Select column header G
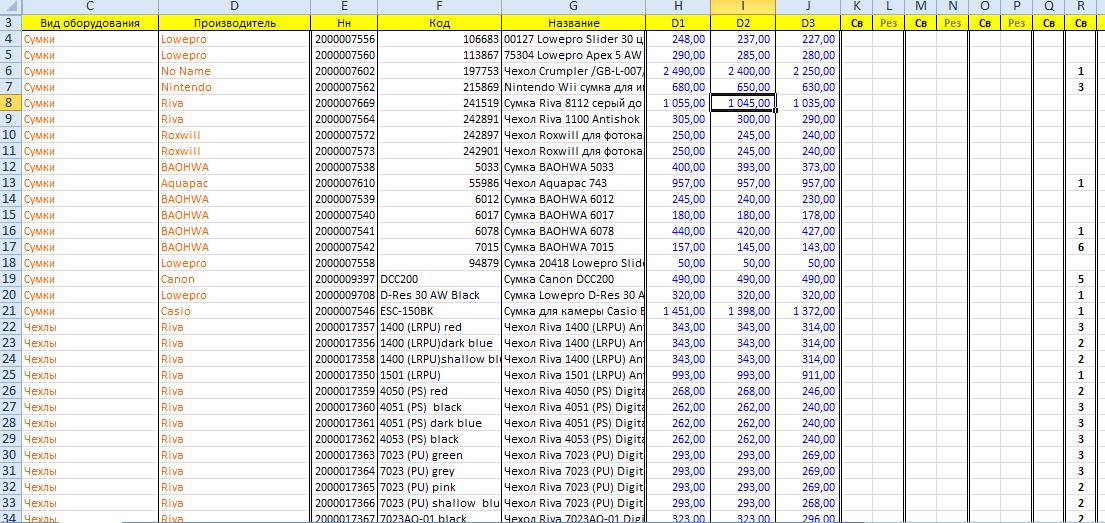This screenshot has width=1105, height=523. coord(574,6)
